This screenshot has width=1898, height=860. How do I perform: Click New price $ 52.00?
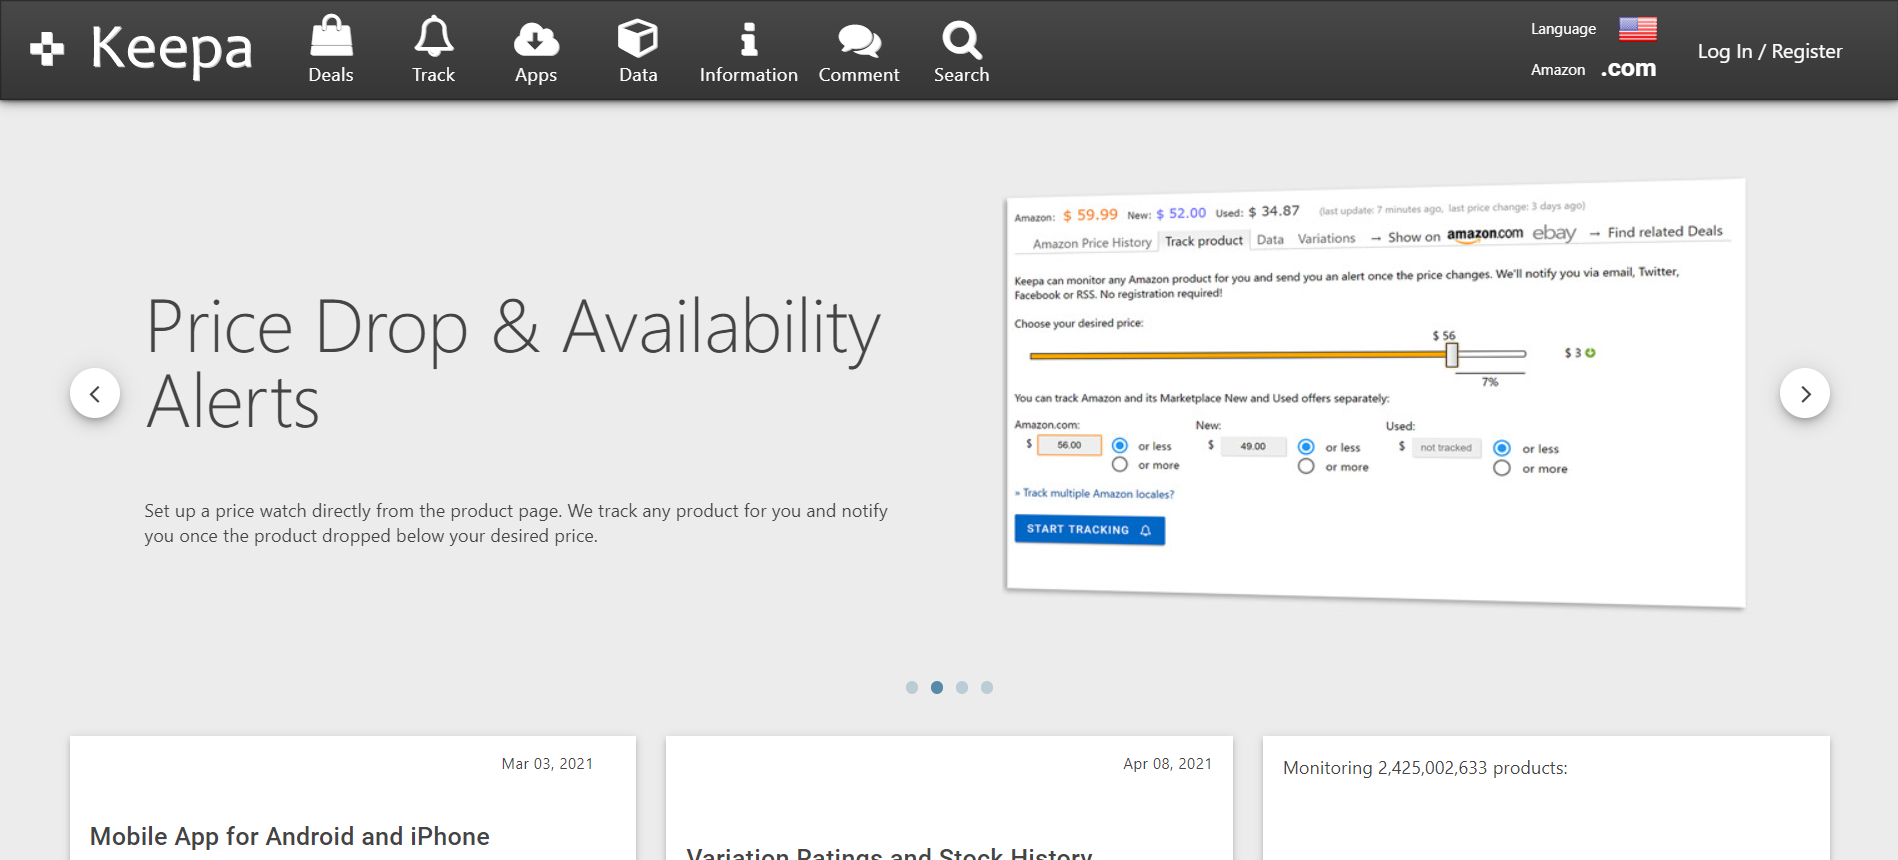pyautogui.click(x=1181, y=213)
